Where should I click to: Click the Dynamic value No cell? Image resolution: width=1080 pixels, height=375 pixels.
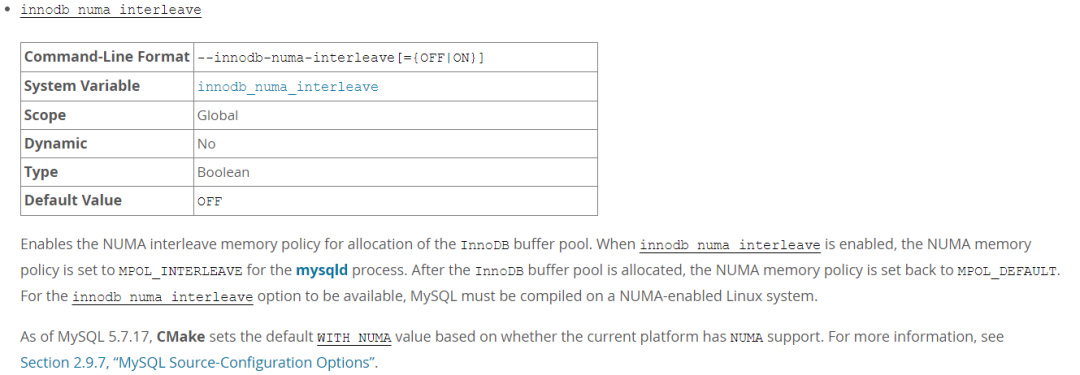(395, 143)
